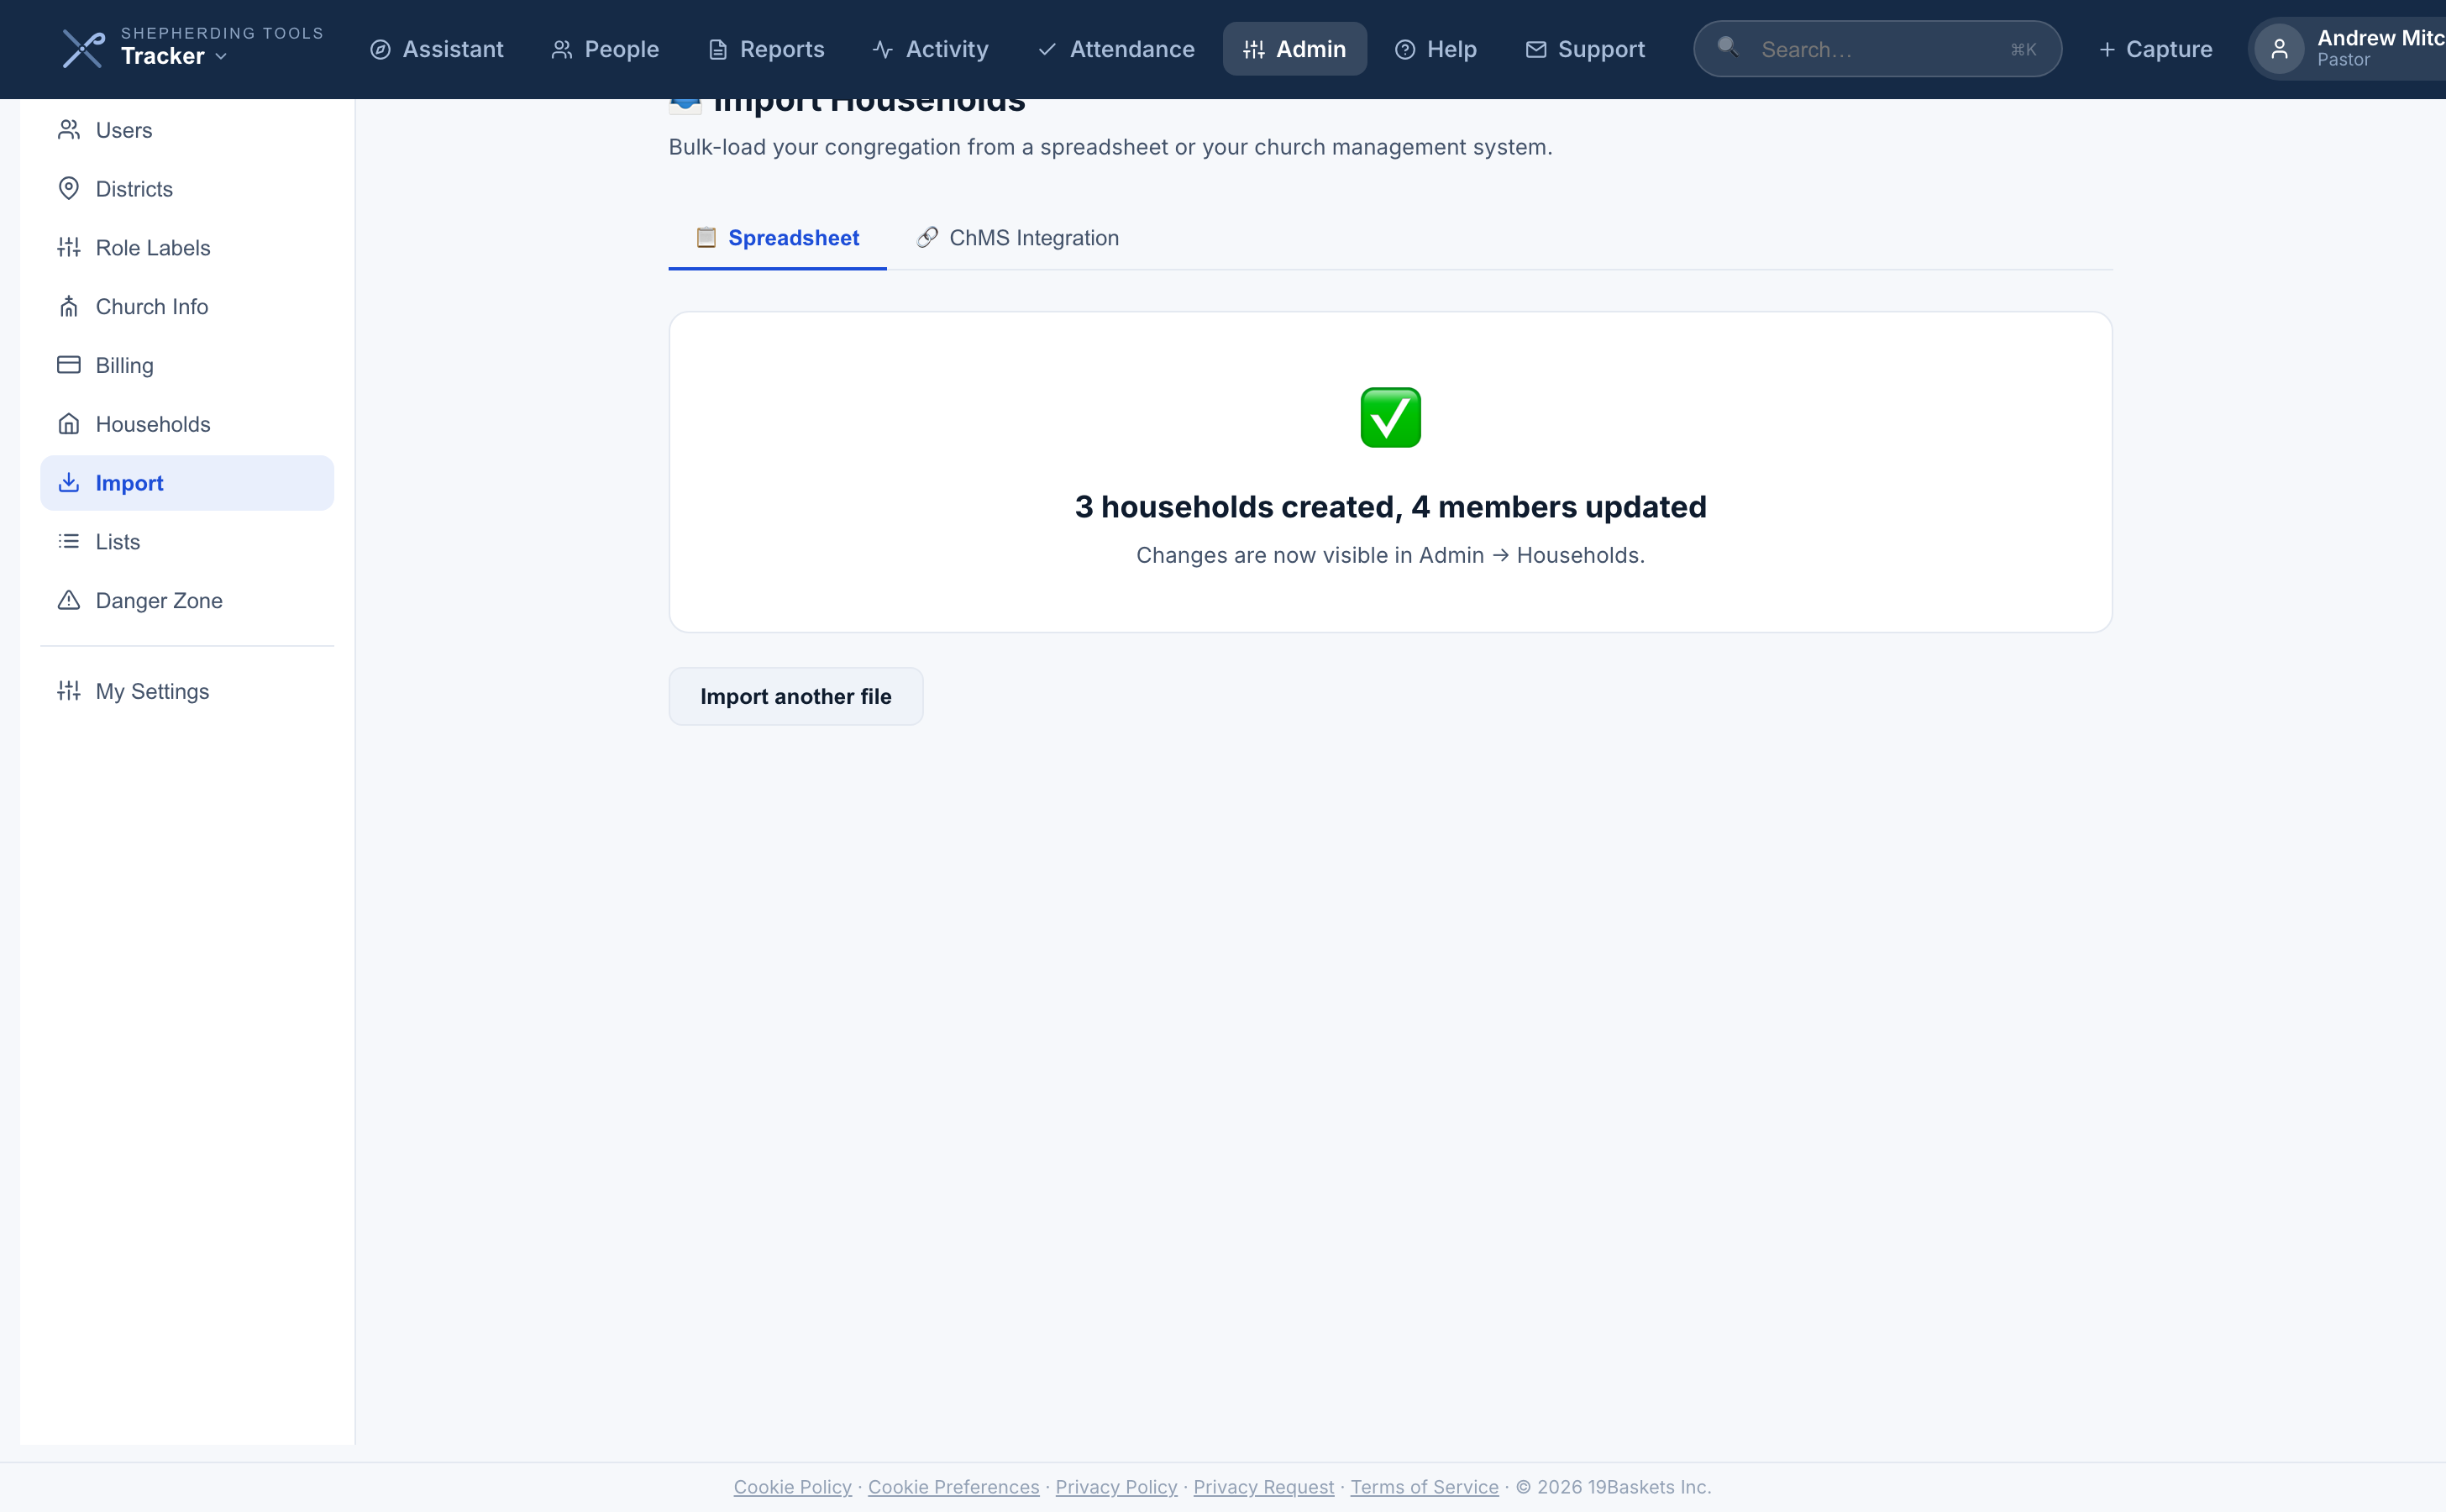The image size is (2446, 1512).
Task: Click the plus Capture button
Action: coord(2155,49)
